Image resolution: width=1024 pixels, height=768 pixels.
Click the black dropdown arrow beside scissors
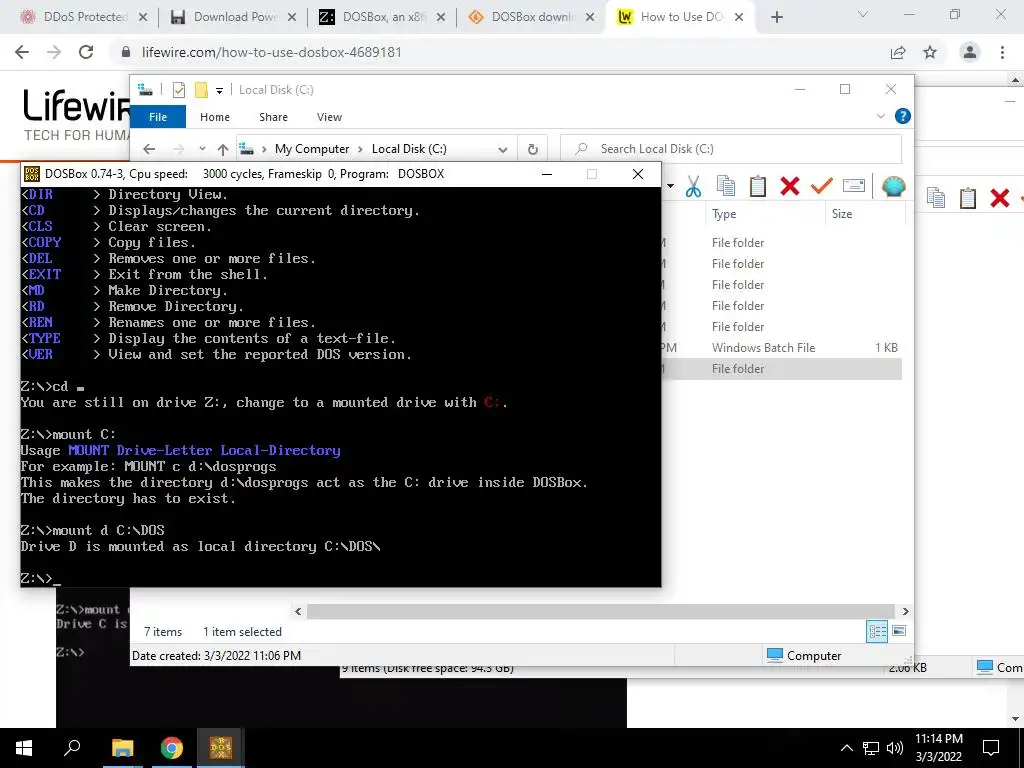tap(670, 187)
